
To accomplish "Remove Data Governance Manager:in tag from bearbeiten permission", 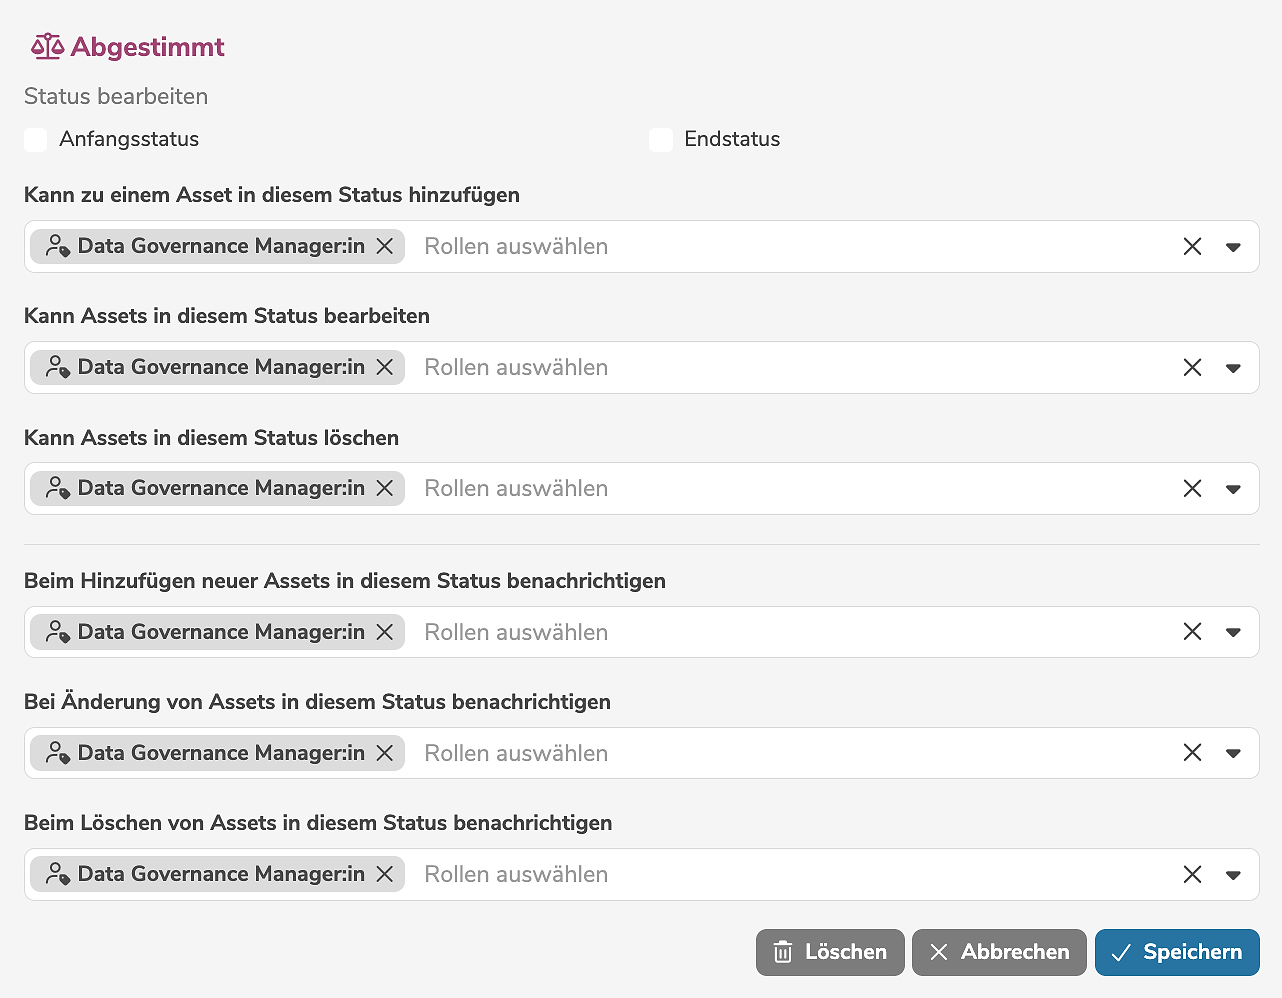I will [x=385, y=367].
